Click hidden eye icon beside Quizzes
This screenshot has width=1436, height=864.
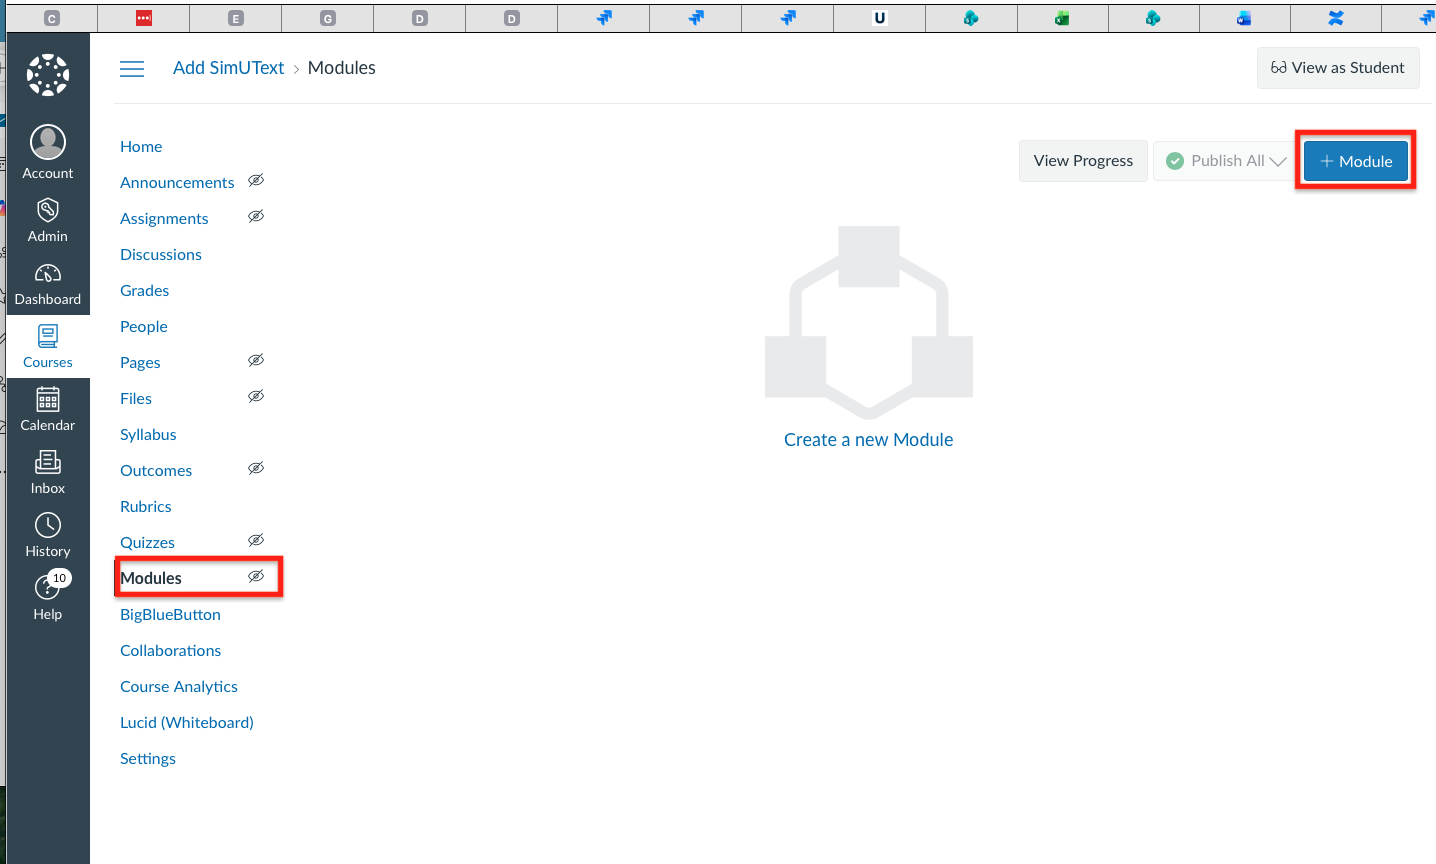256,541
